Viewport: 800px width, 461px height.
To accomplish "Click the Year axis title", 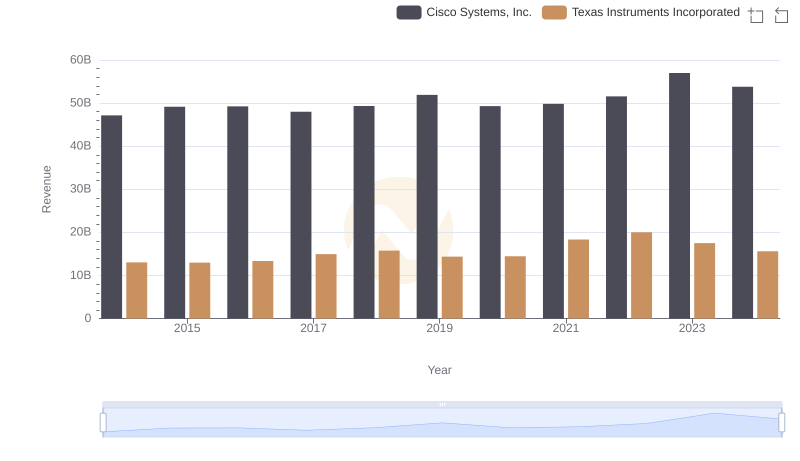I will 439,370.
